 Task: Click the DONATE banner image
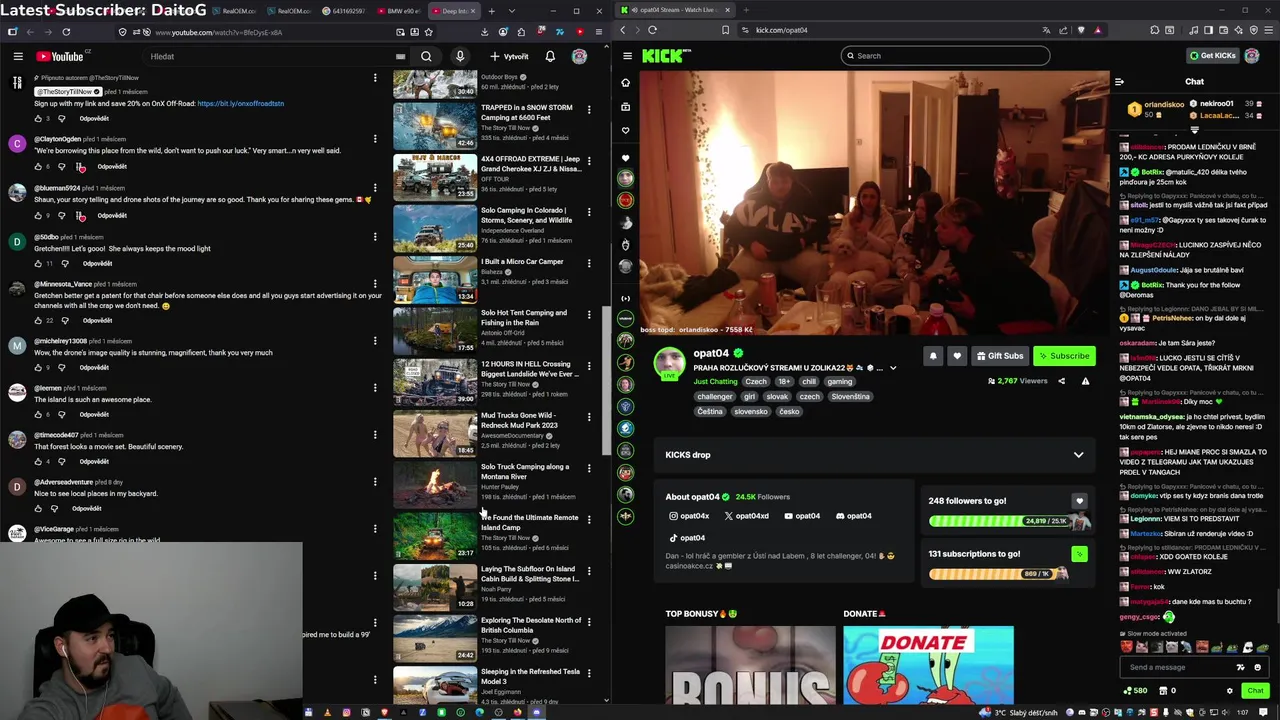point(928,666)
